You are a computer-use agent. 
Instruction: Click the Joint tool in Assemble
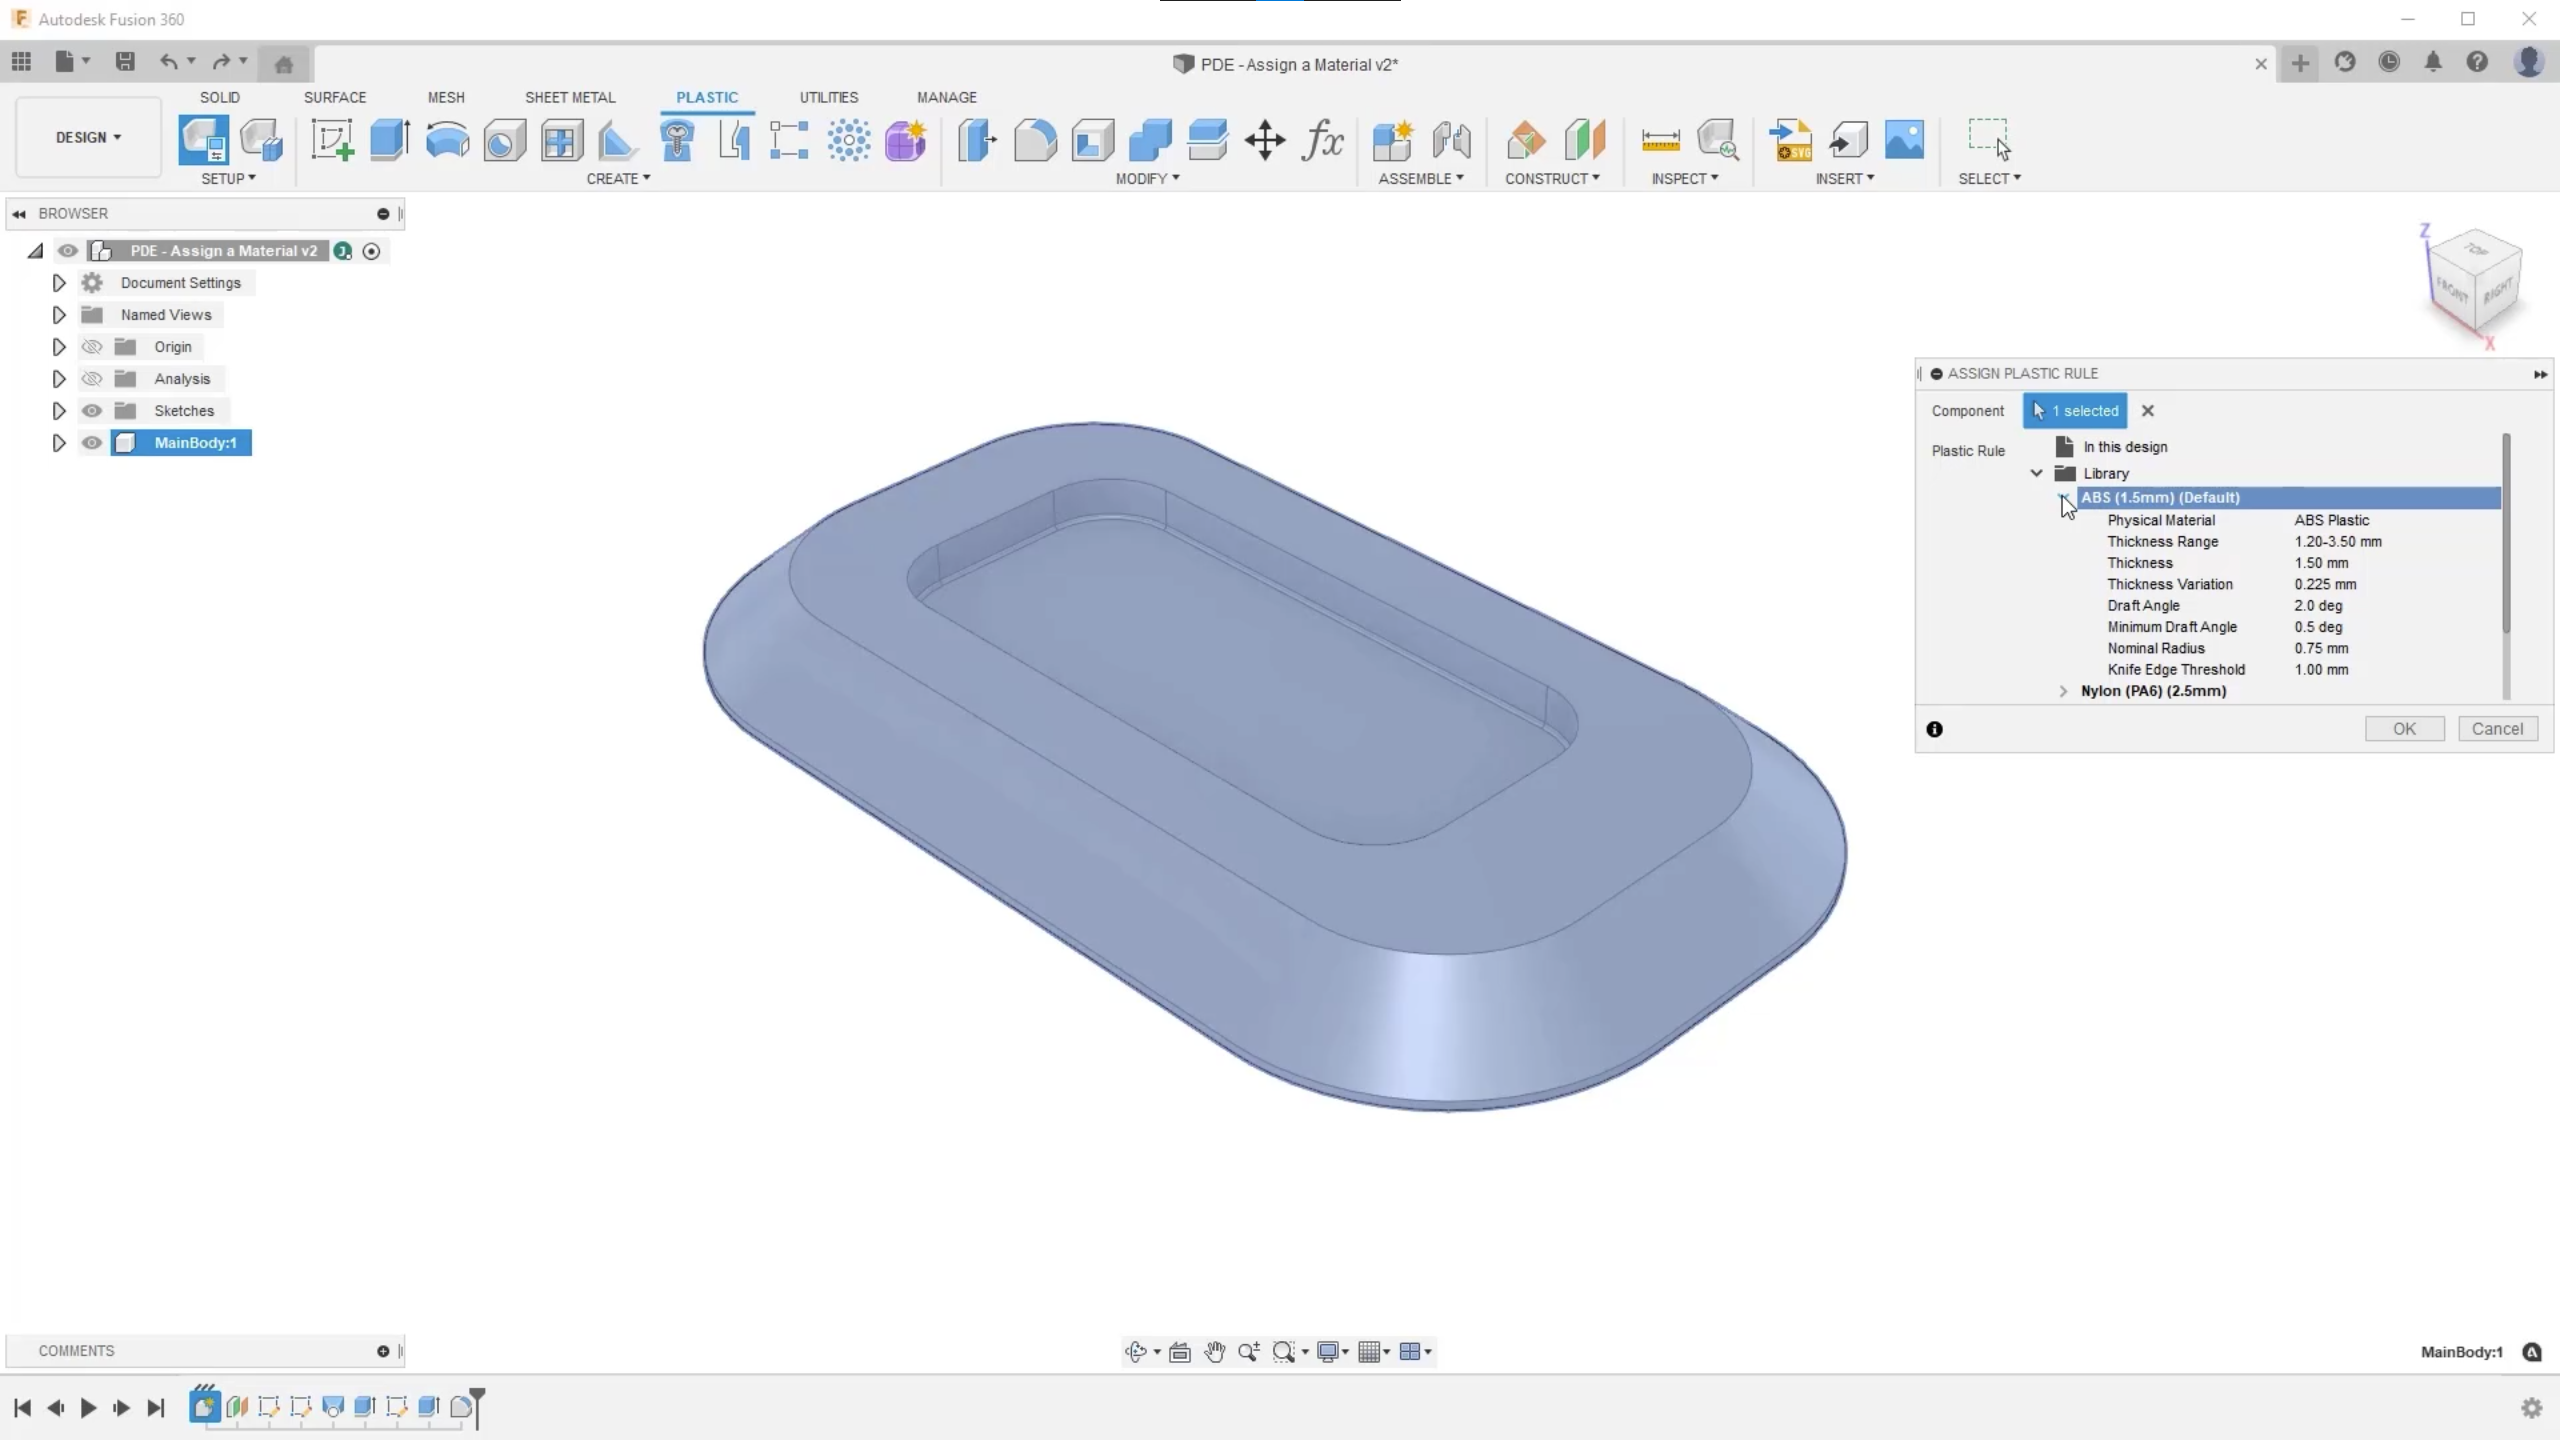pos(1451,140)
